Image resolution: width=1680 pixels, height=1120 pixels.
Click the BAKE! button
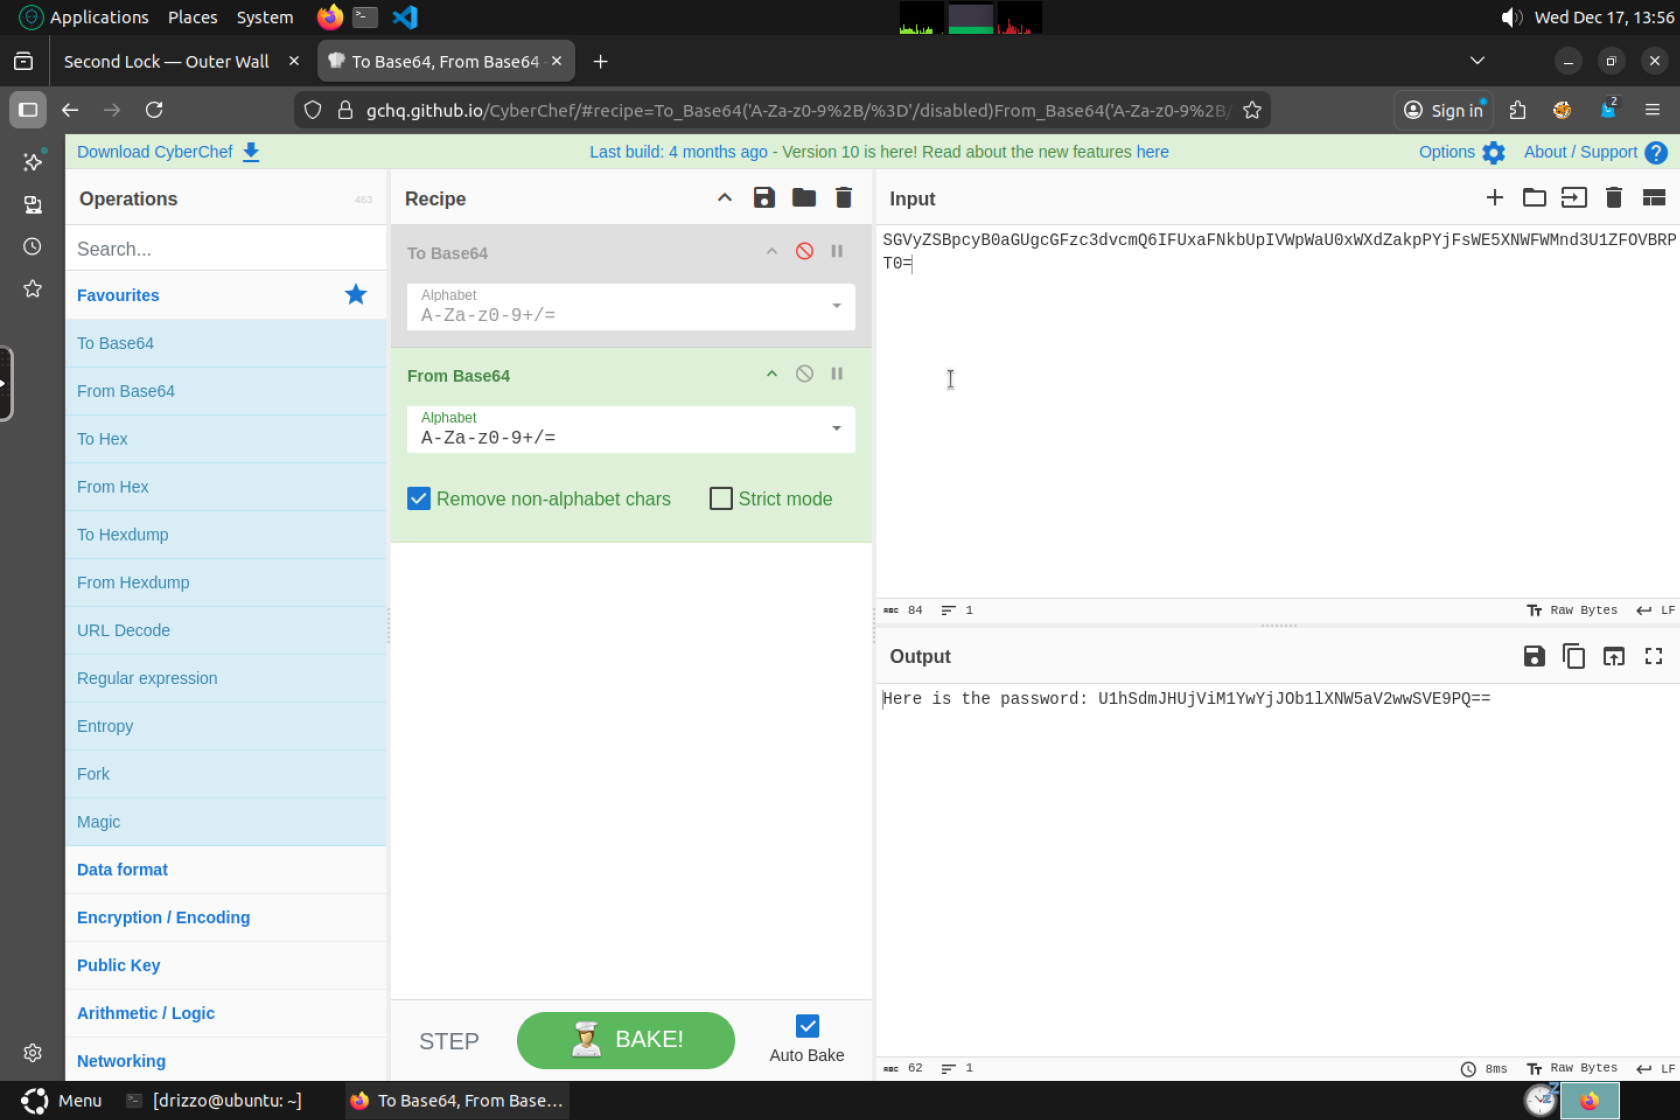pyautogui.click(x=626, y=1040)
